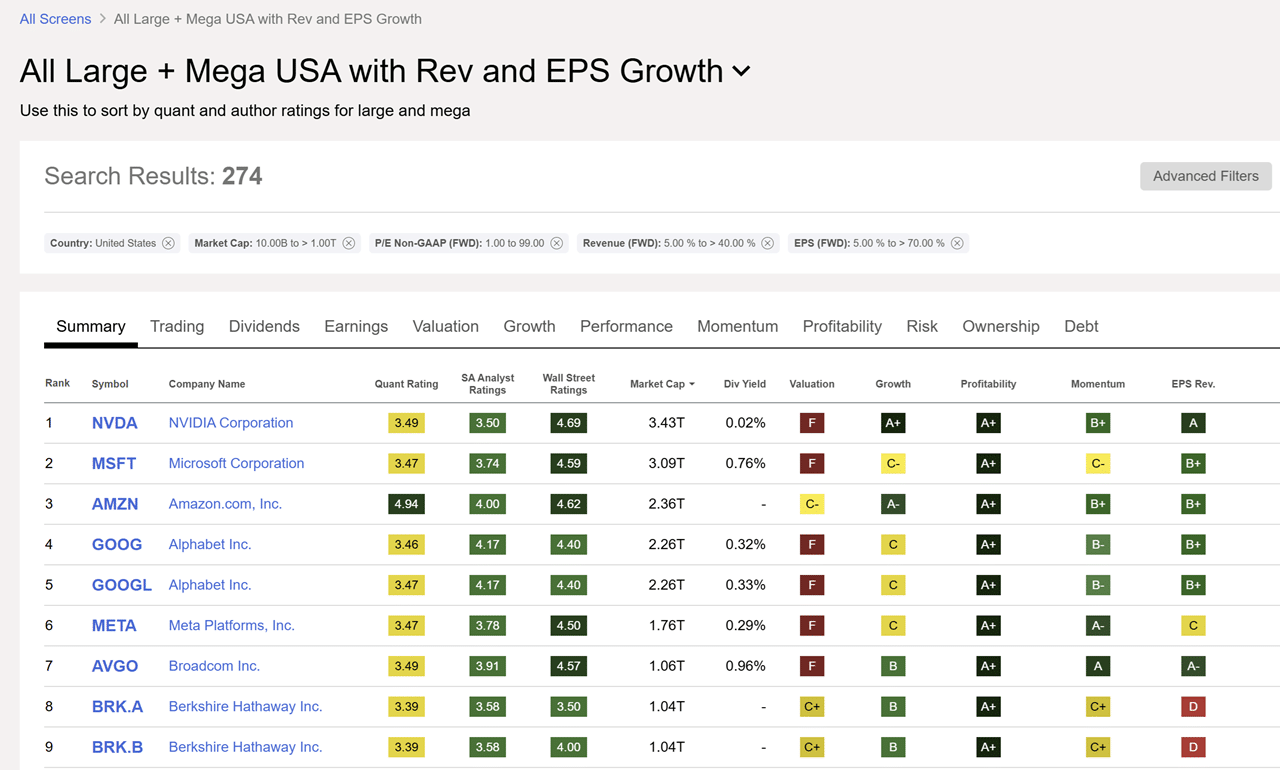Click BRK.B's 4.00 Wall Street rating

[x=569, y=747]
